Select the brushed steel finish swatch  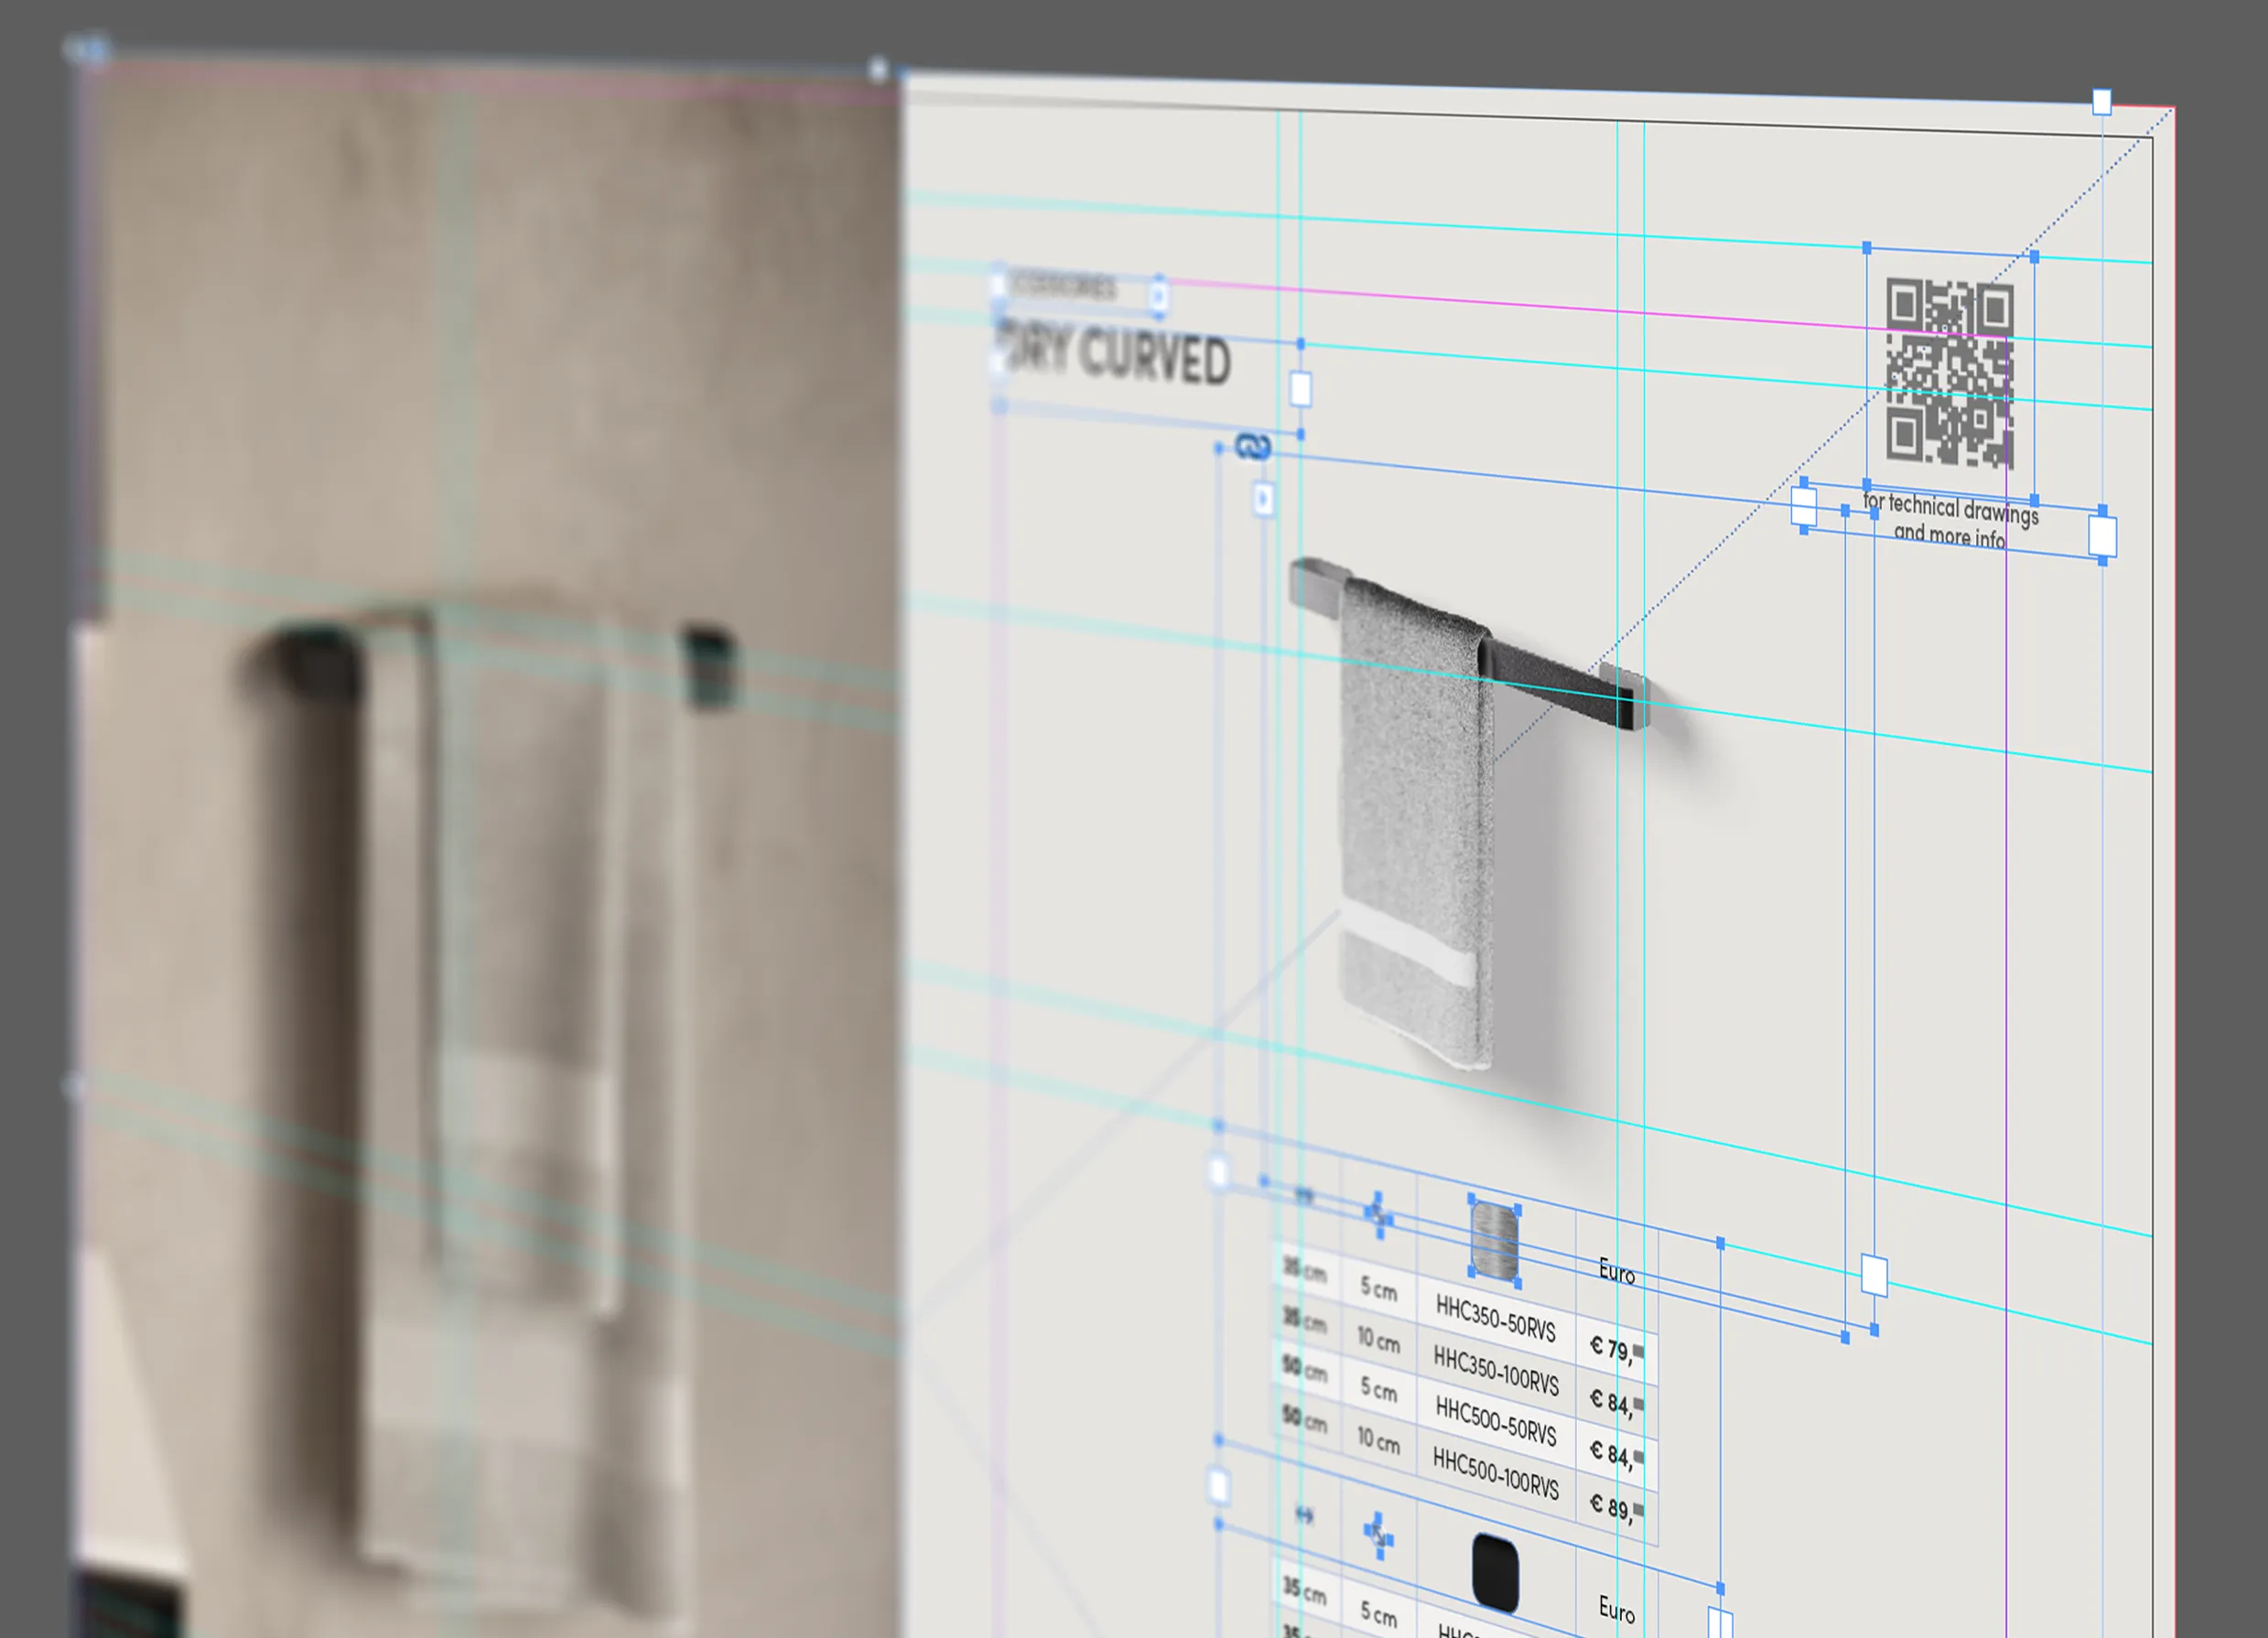pos(1495,1242)
